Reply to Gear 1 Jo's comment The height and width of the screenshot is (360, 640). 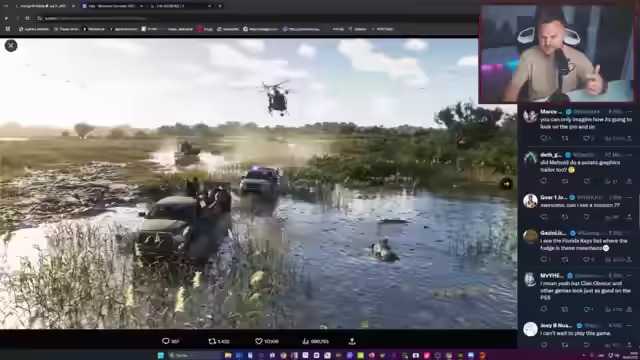pyautogui.click(x=544, y=217)
